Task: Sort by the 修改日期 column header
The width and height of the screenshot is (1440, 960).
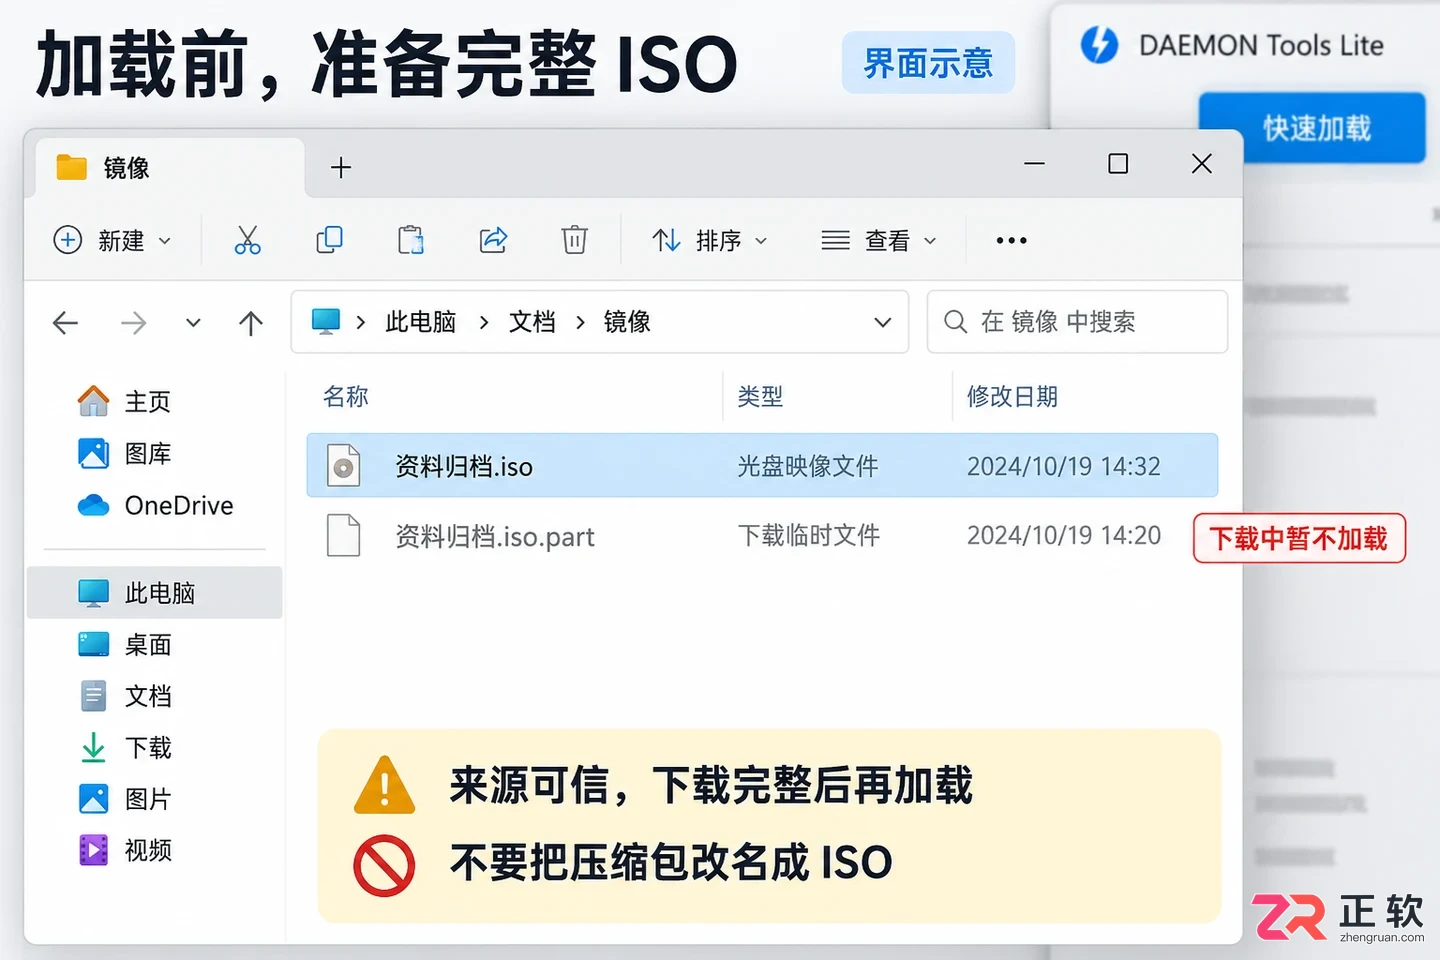Action: [x=1012, y=396]
